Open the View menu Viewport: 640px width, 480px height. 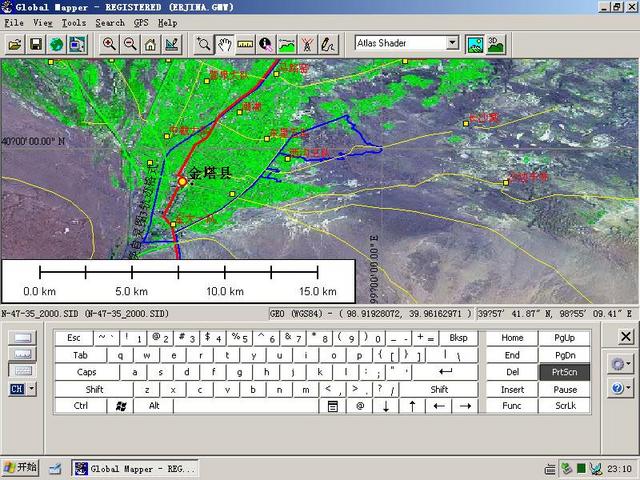click(43, 23)
